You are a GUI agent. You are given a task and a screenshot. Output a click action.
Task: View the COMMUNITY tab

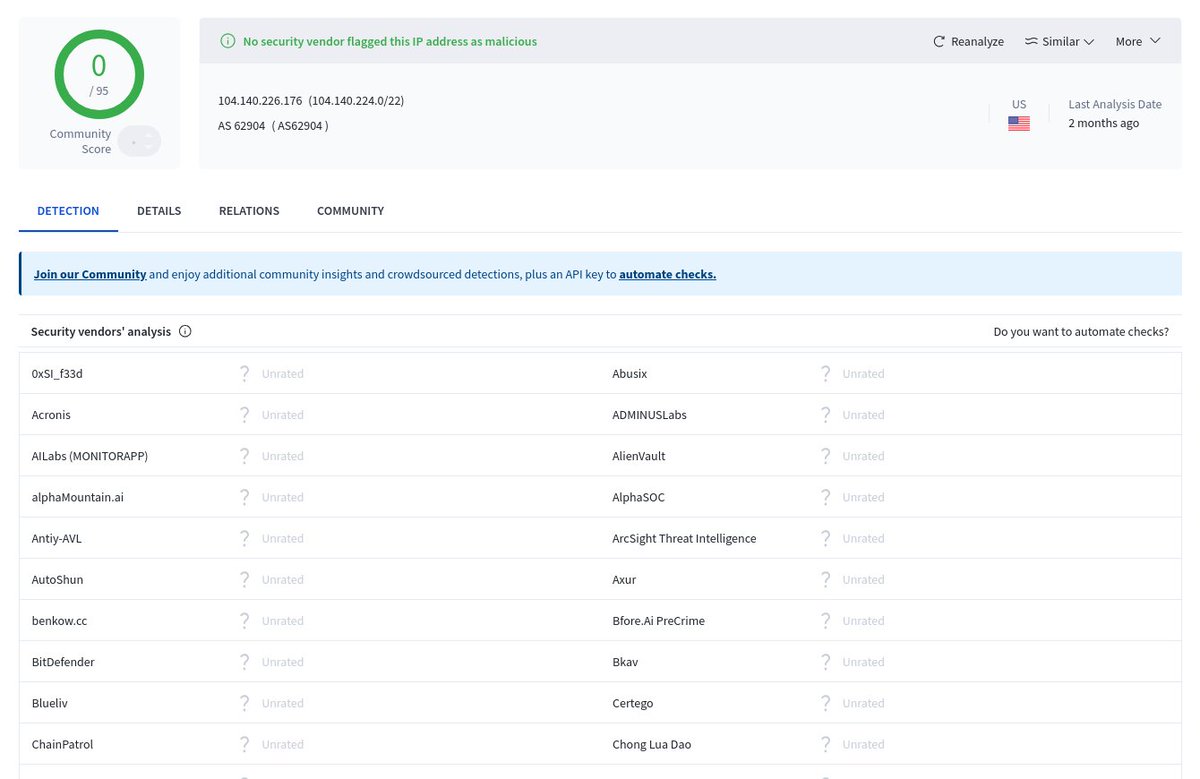coord(350,211)
